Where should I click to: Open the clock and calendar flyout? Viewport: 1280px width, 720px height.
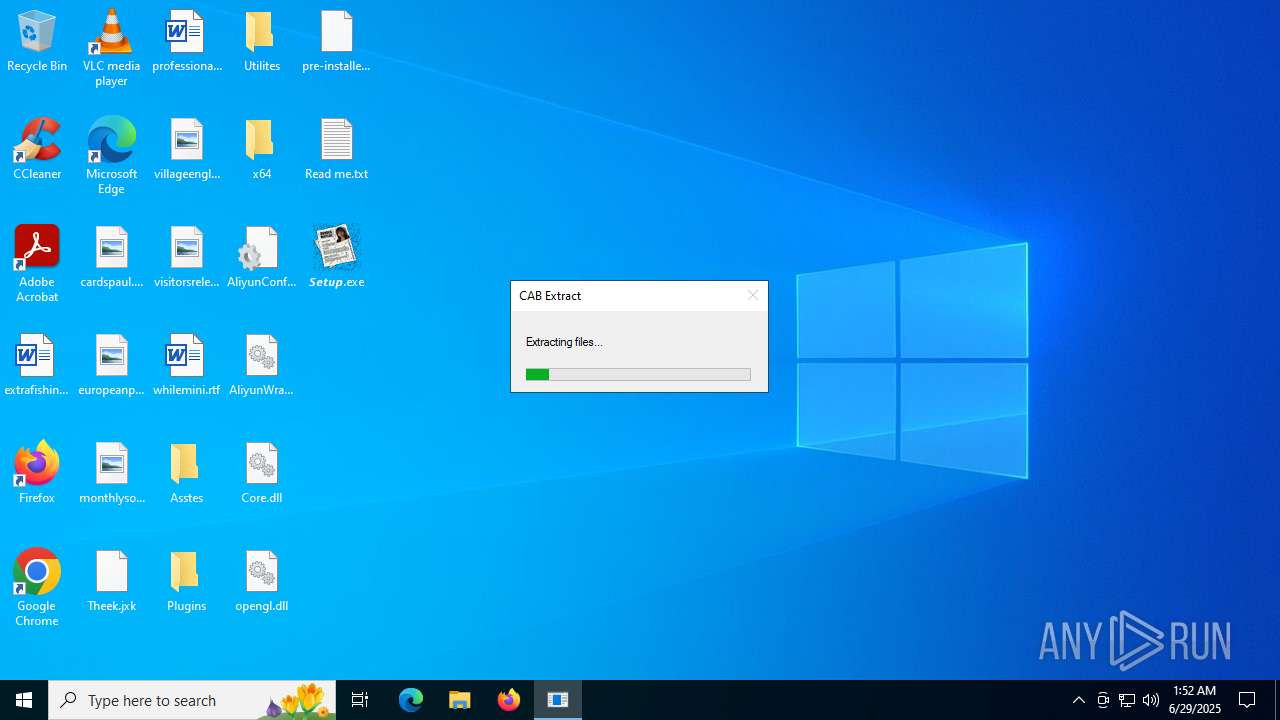1195,700
